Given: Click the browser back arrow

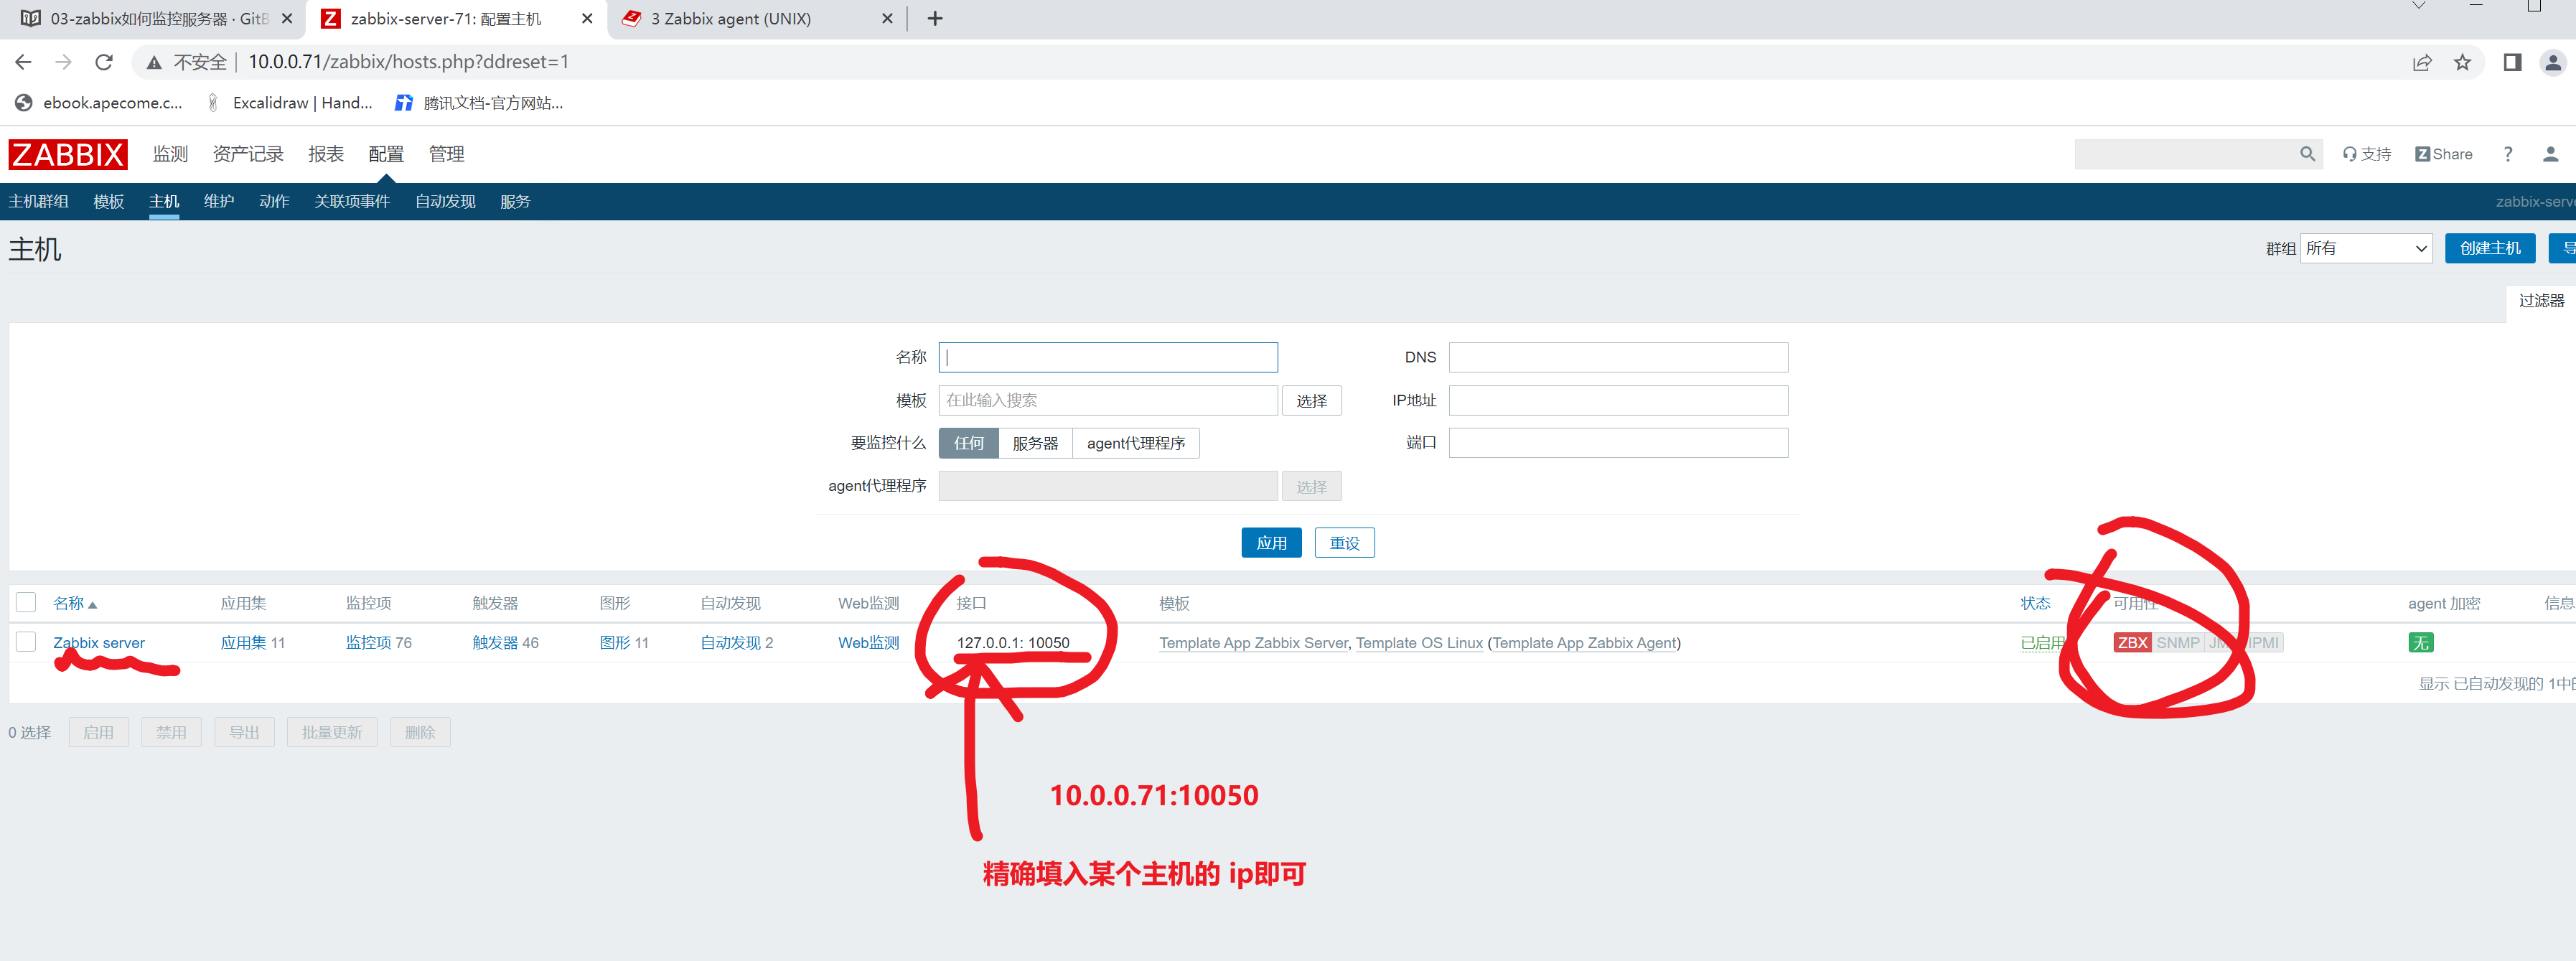Looking at the screenshot, I should click(x=23, y=62).
